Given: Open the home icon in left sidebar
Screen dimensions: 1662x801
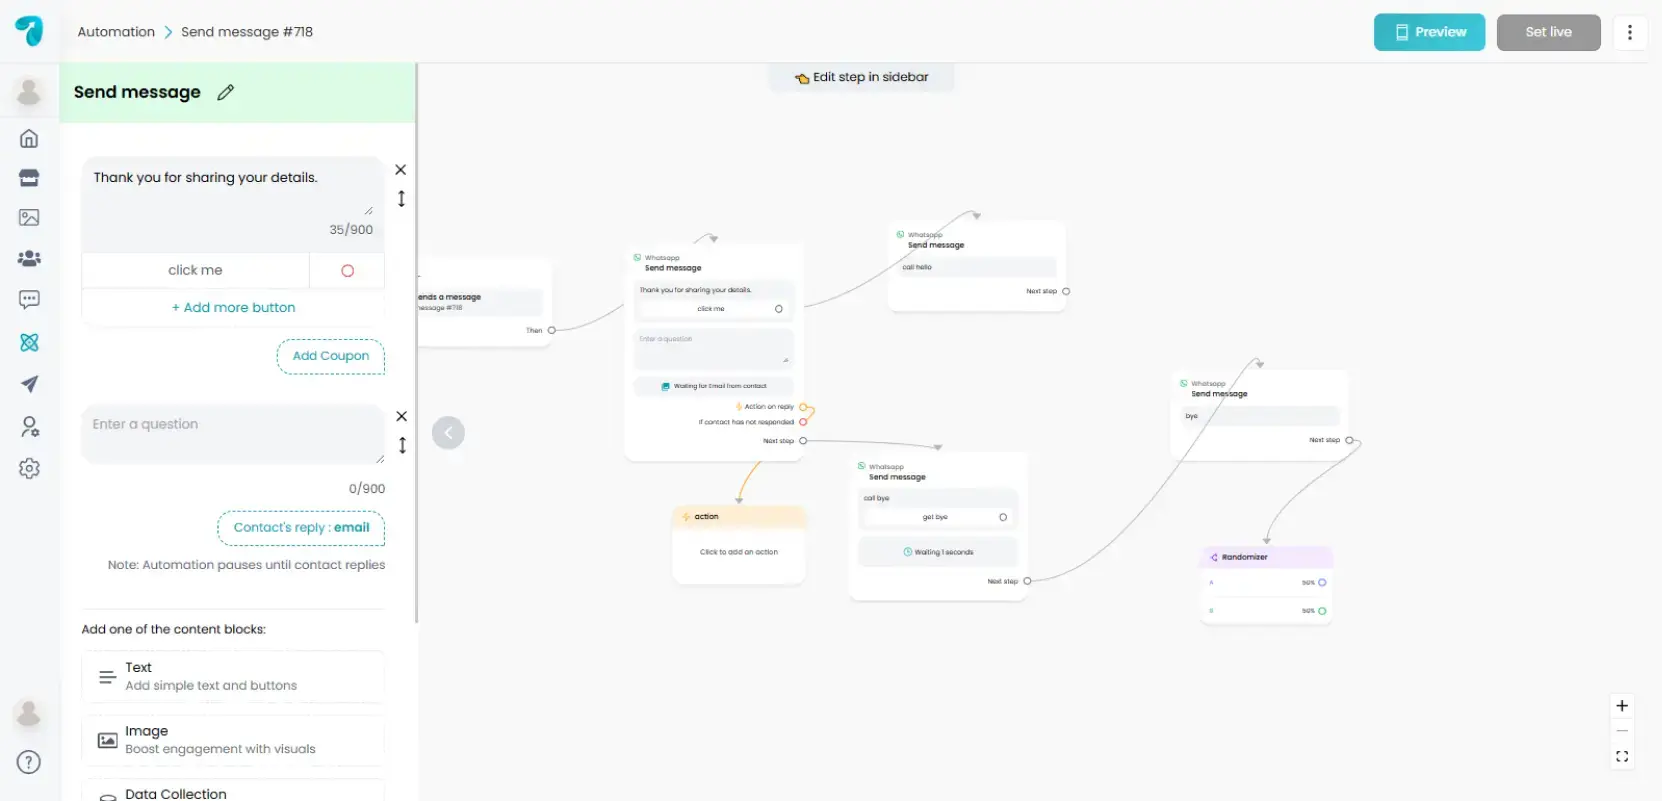Looking at the screenshot, I should [x=29, y=138].
